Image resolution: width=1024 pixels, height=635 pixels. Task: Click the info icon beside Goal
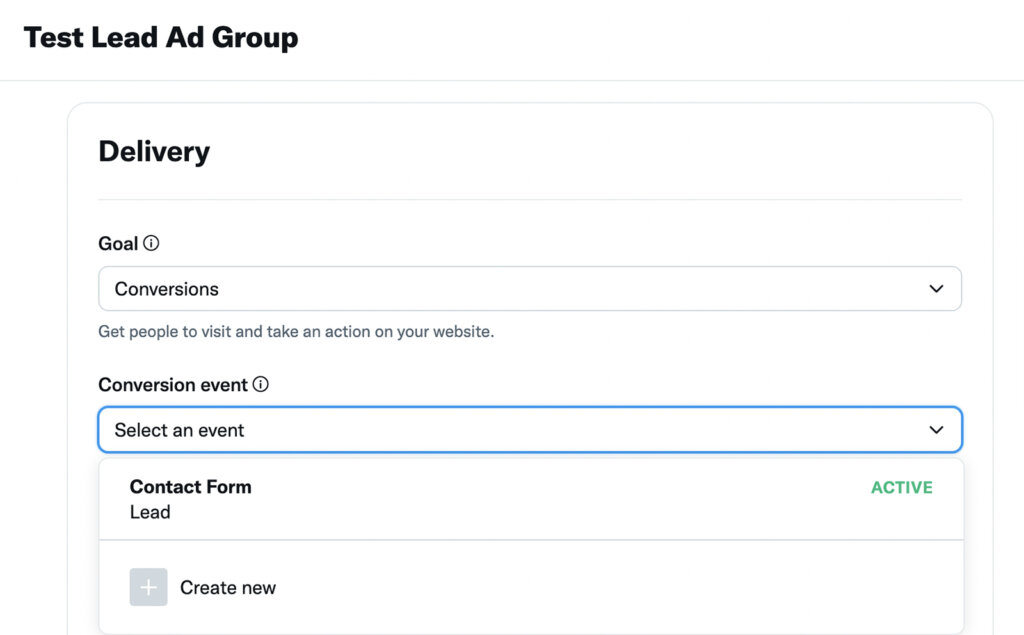151,243
